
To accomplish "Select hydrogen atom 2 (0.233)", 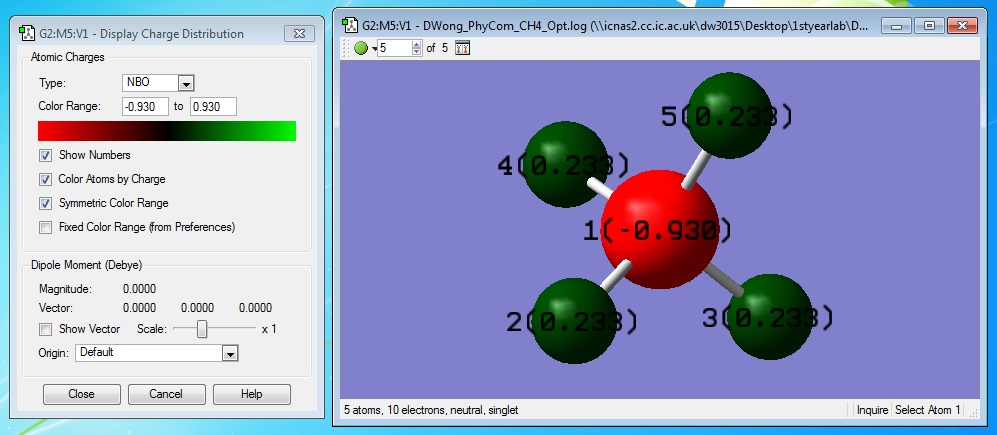I will (x=574, y=321).
